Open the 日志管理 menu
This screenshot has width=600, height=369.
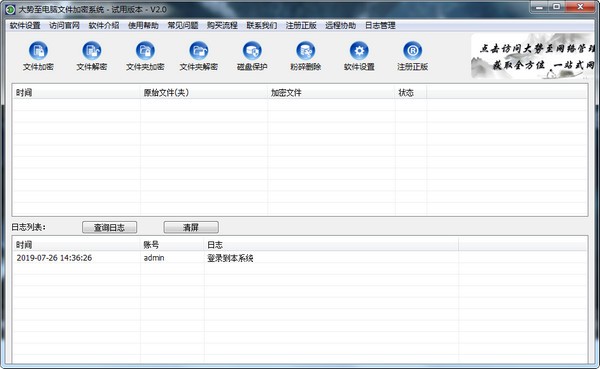(x=380, y=25)
